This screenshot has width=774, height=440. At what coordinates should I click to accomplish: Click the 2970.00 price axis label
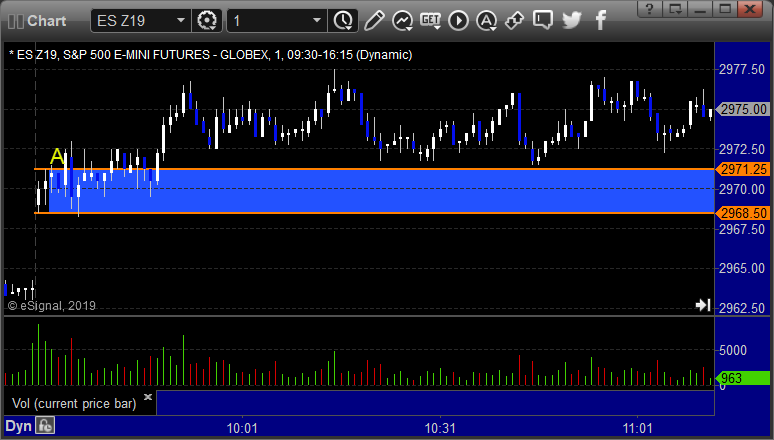pyautogui.click(x=742, y=189)
